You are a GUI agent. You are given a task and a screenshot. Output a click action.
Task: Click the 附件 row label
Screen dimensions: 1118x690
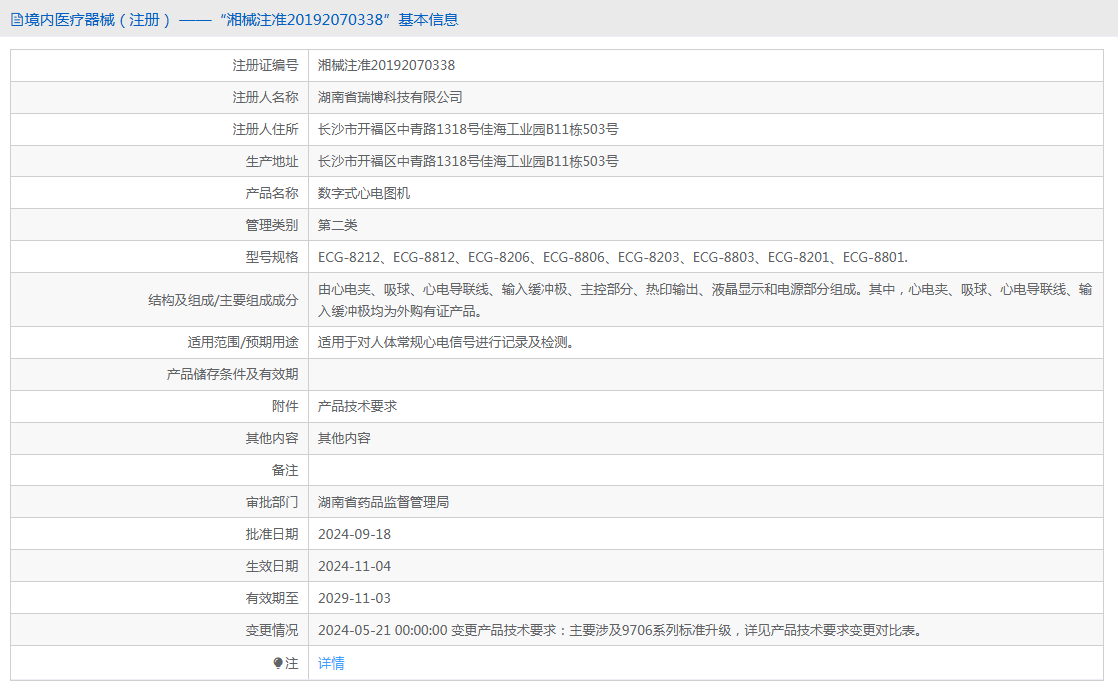click(285, 407)
